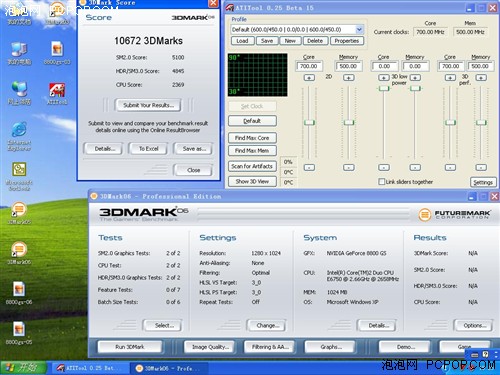Viewport: 500px width, 375px height.
Task: Click the 2D Memory slider handle
Action: [x=349, y=122]
